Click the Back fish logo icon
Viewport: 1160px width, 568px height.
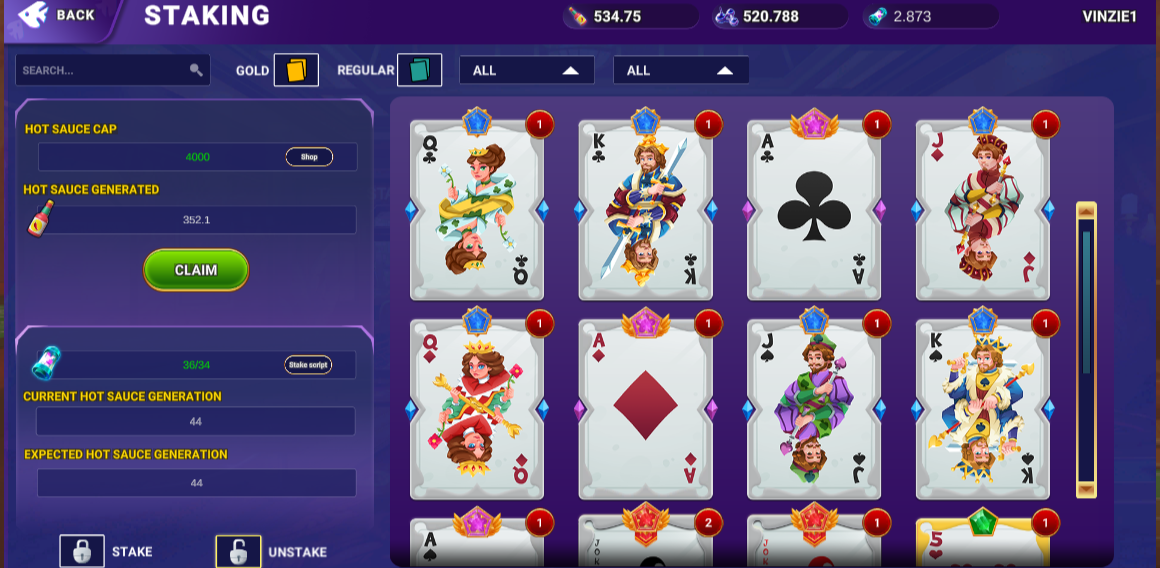click(x=33, y=15)
